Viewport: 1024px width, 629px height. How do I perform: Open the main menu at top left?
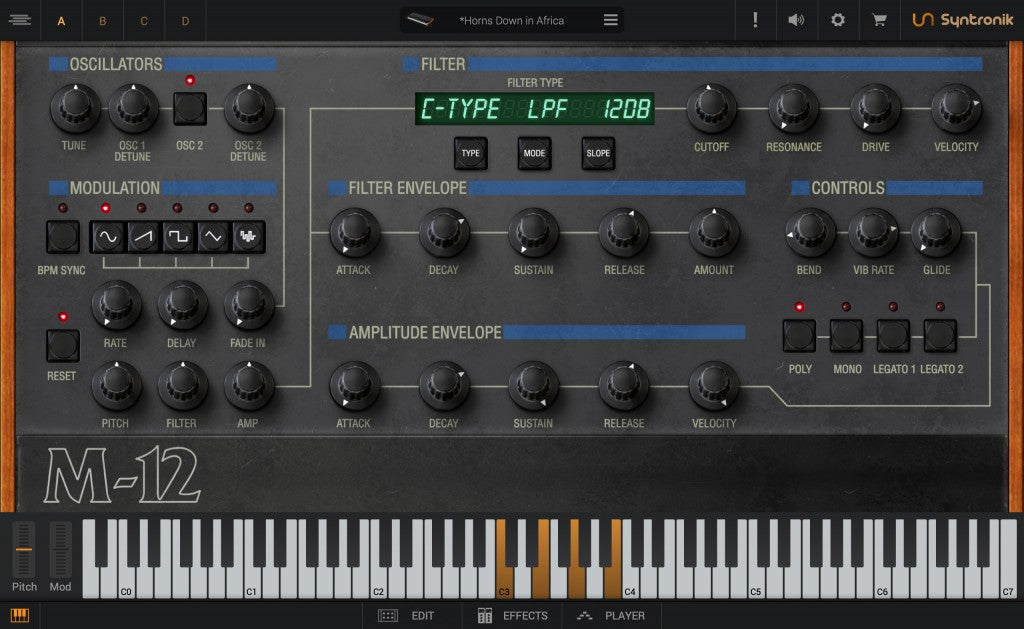[x=19, y=20]
